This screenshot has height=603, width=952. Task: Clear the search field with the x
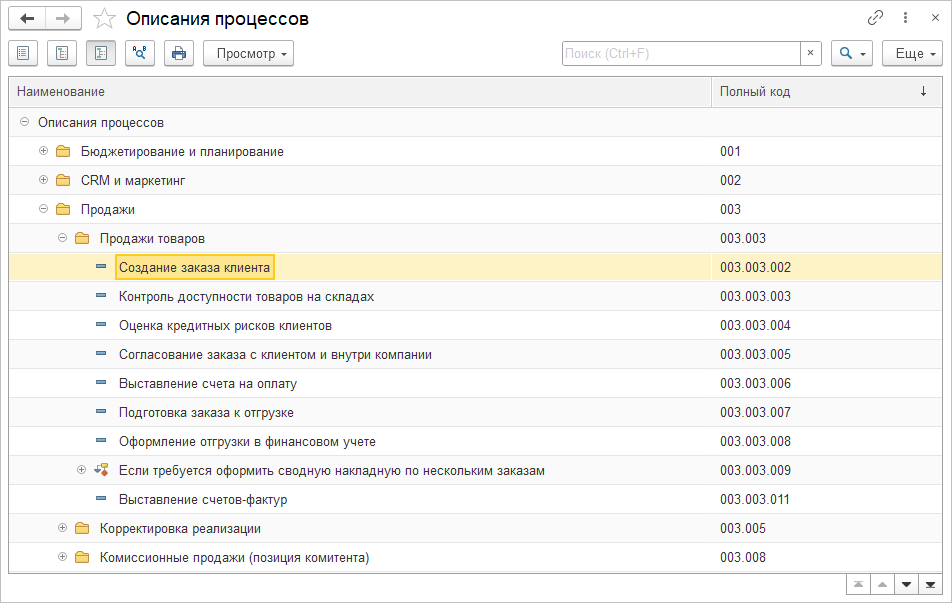coord(811,53)
